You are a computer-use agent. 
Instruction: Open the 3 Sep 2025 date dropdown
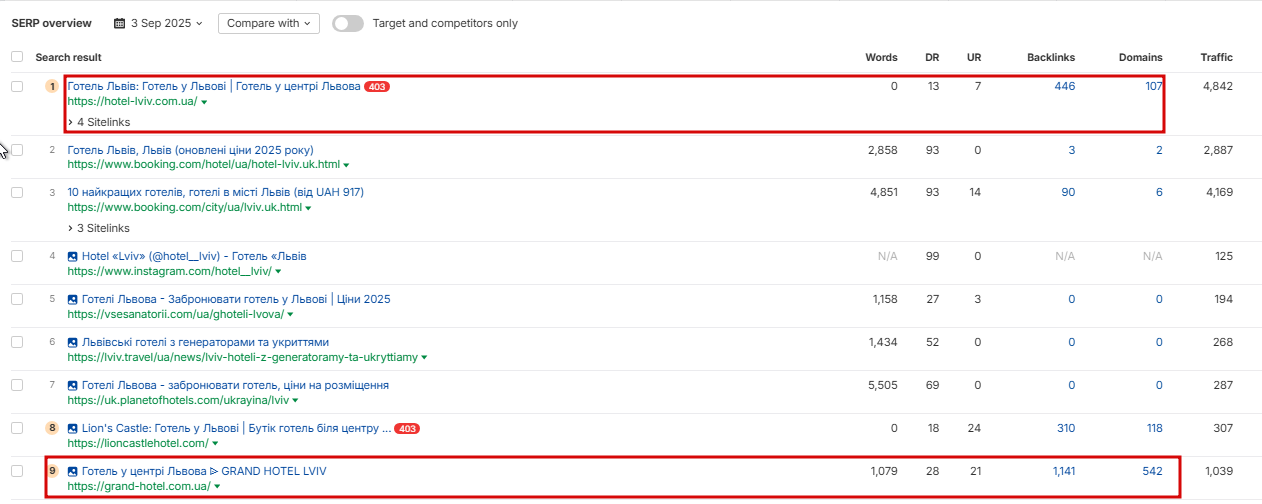pos(158,23)
